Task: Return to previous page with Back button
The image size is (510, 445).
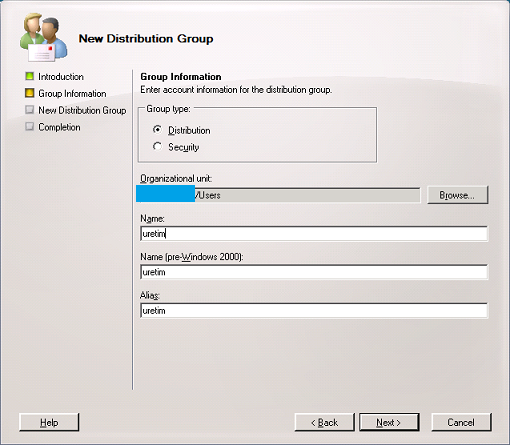Action: coord(324,422)
